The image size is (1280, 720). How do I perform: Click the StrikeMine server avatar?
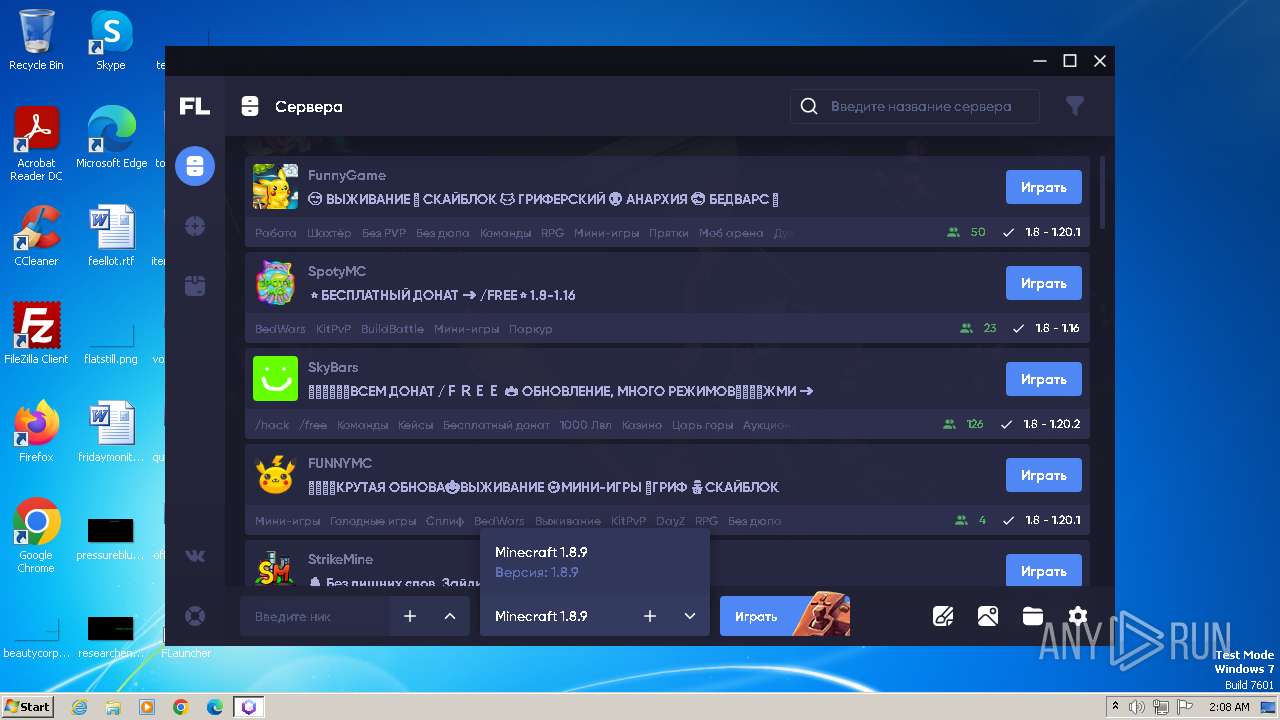coord(275,567)
